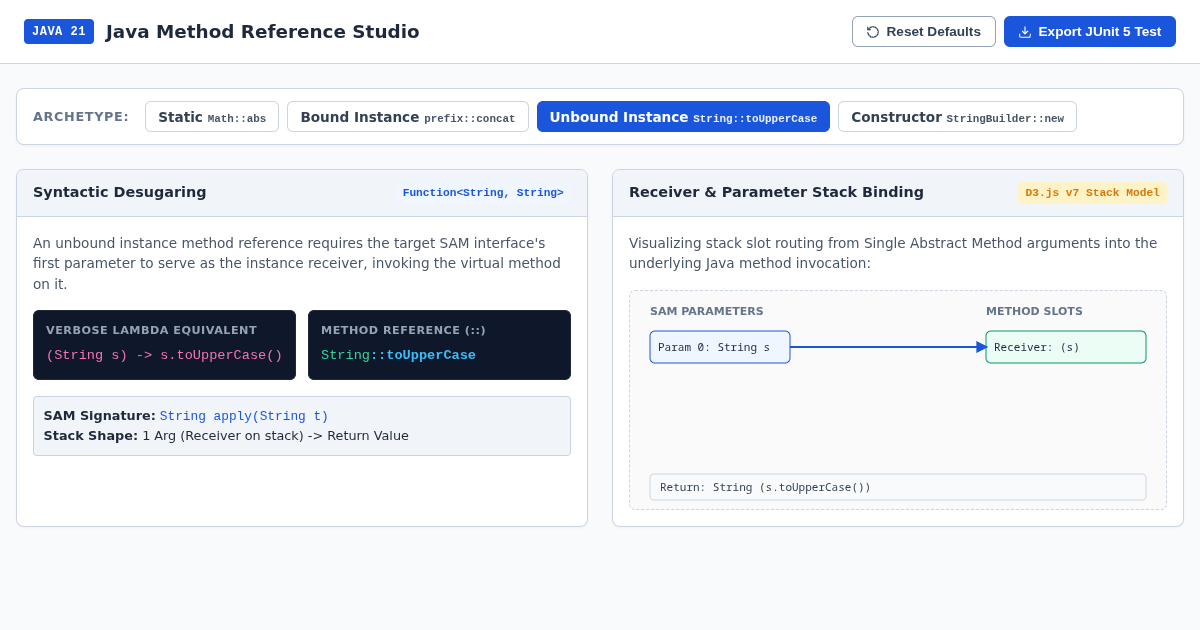Click the Param 0: String s node
This screenshot has height=630, width=1200.
(x=720, y=347)
